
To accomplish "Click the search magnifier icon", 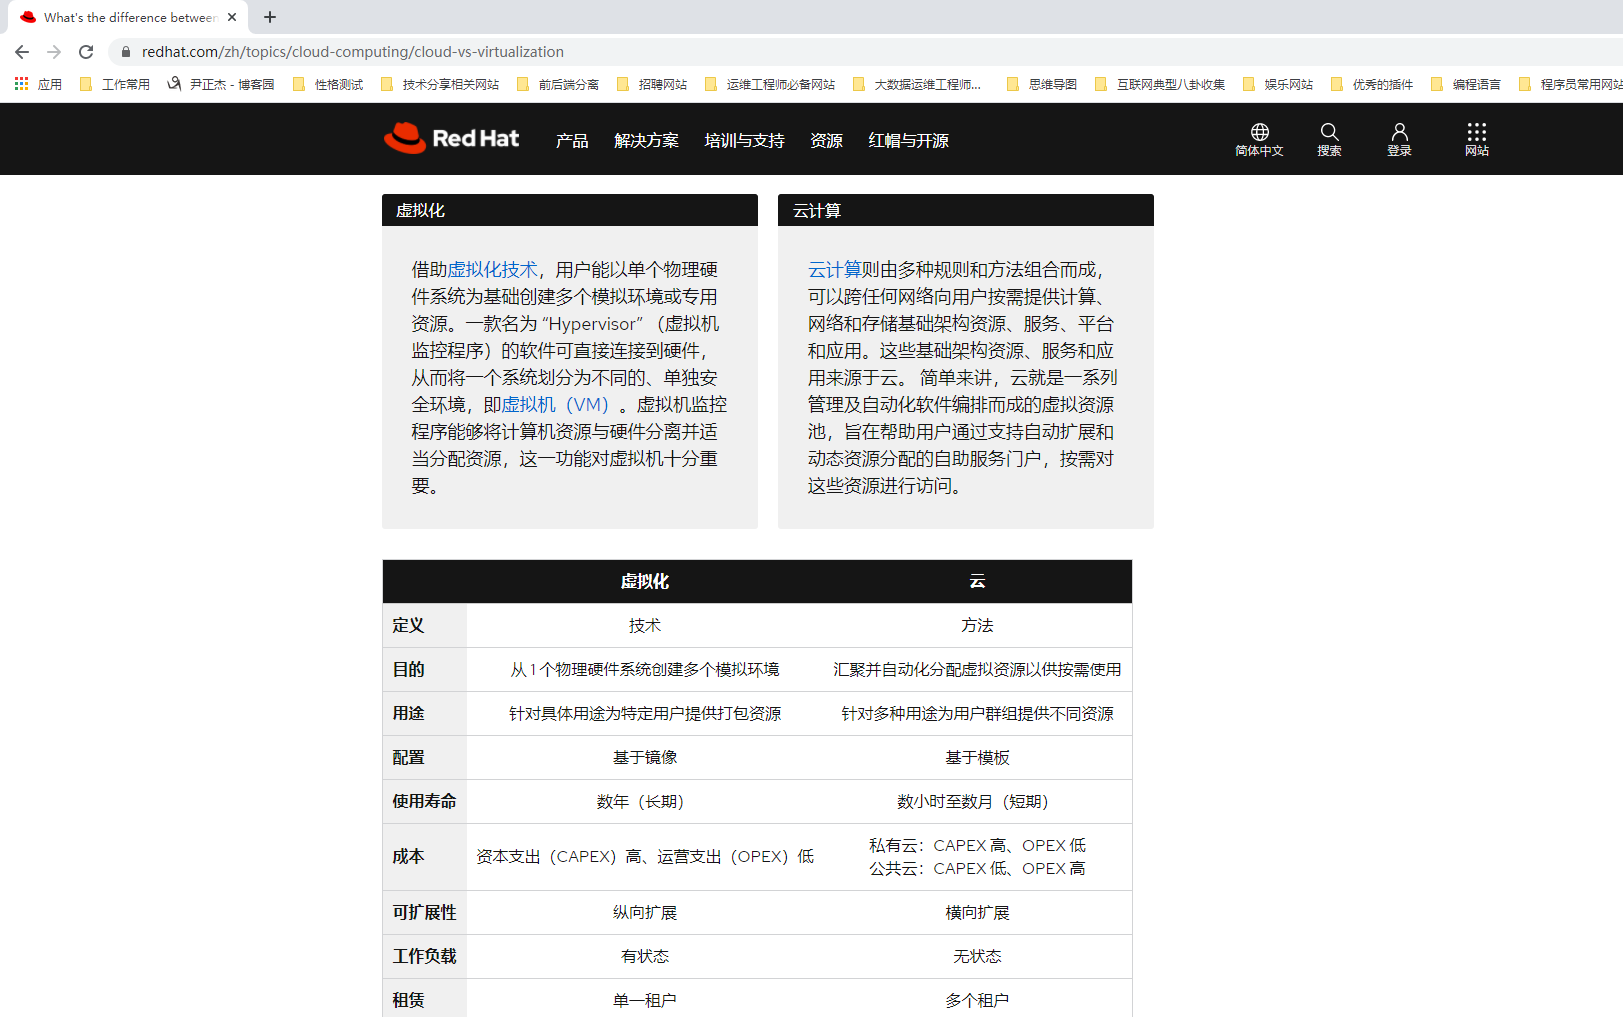I will pyautogui.click(x=1329, y=133).
